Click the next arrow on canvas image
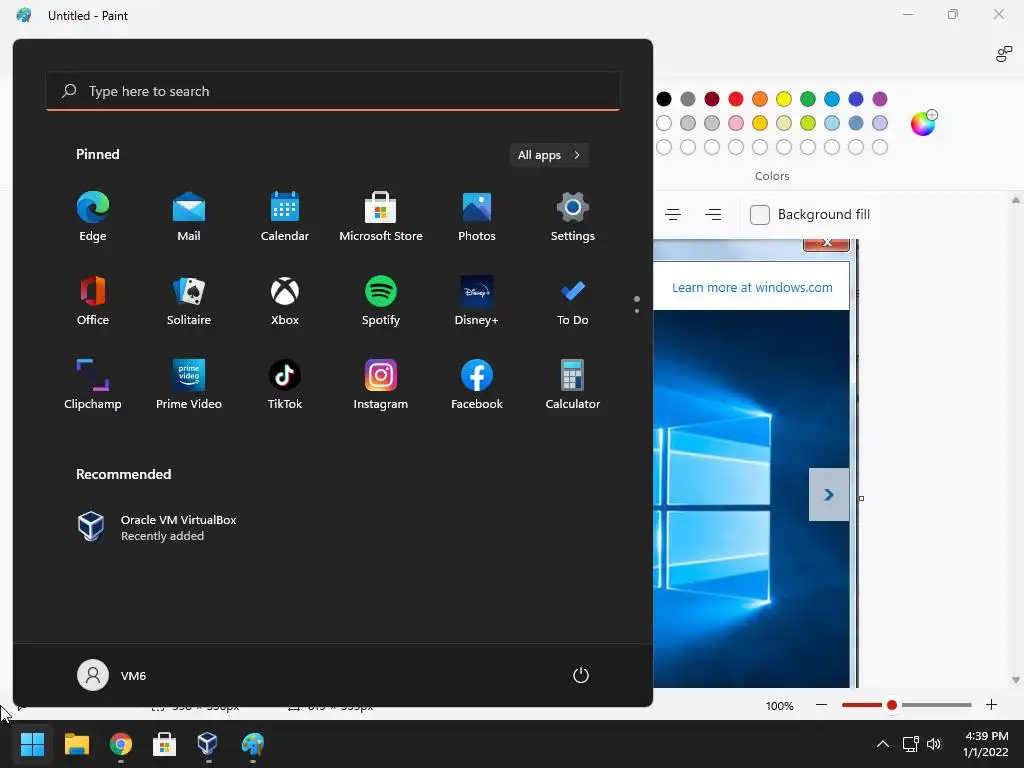 click(829, 494)
